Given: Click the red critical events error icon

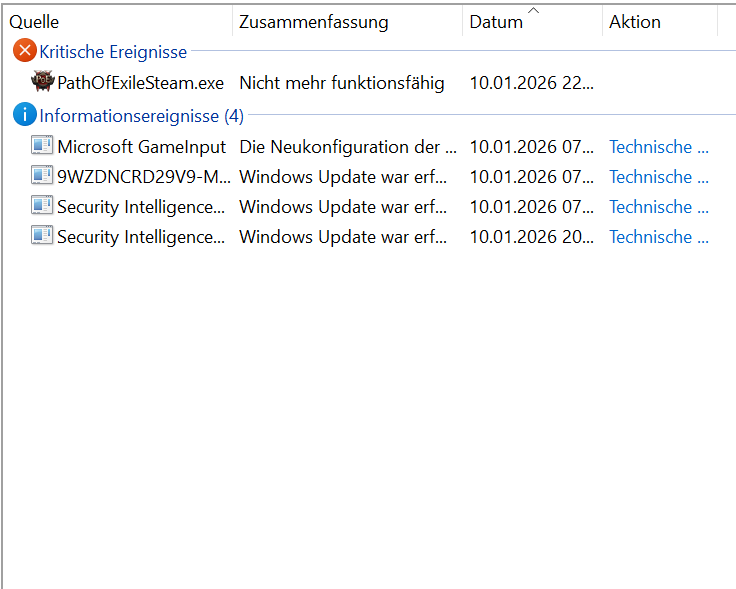Looking at the screenshot, I should pos(24,52).
